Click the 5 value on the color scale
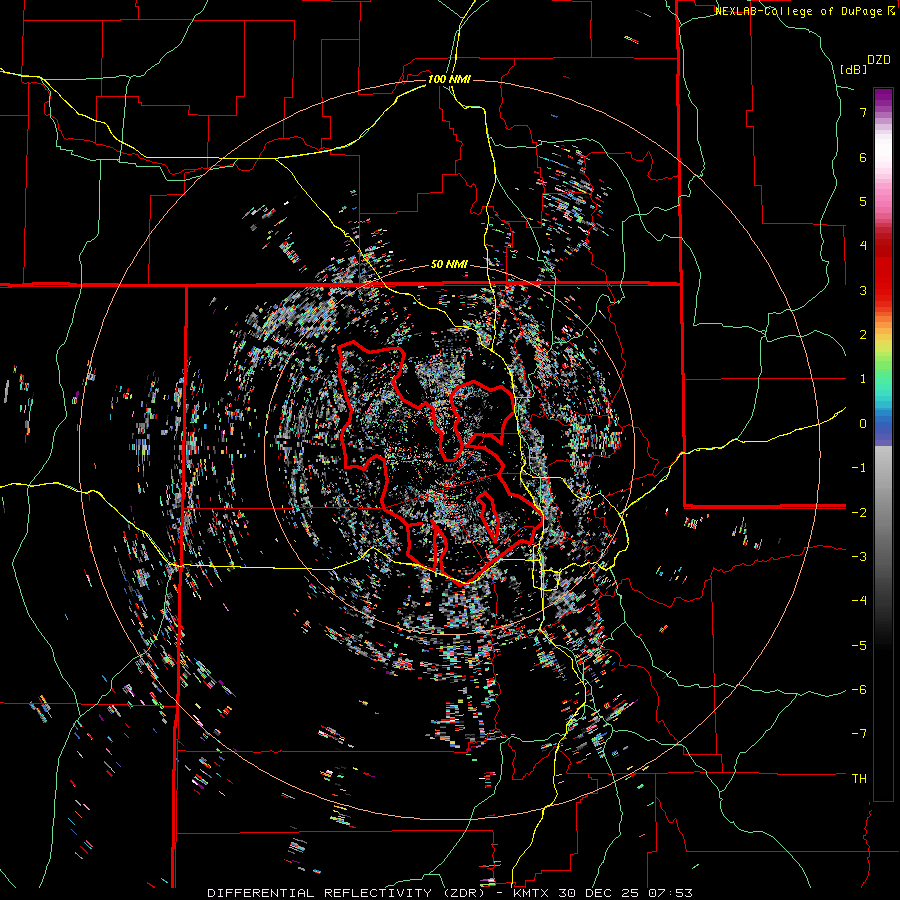The image size is (900, 900). [863, 201]
